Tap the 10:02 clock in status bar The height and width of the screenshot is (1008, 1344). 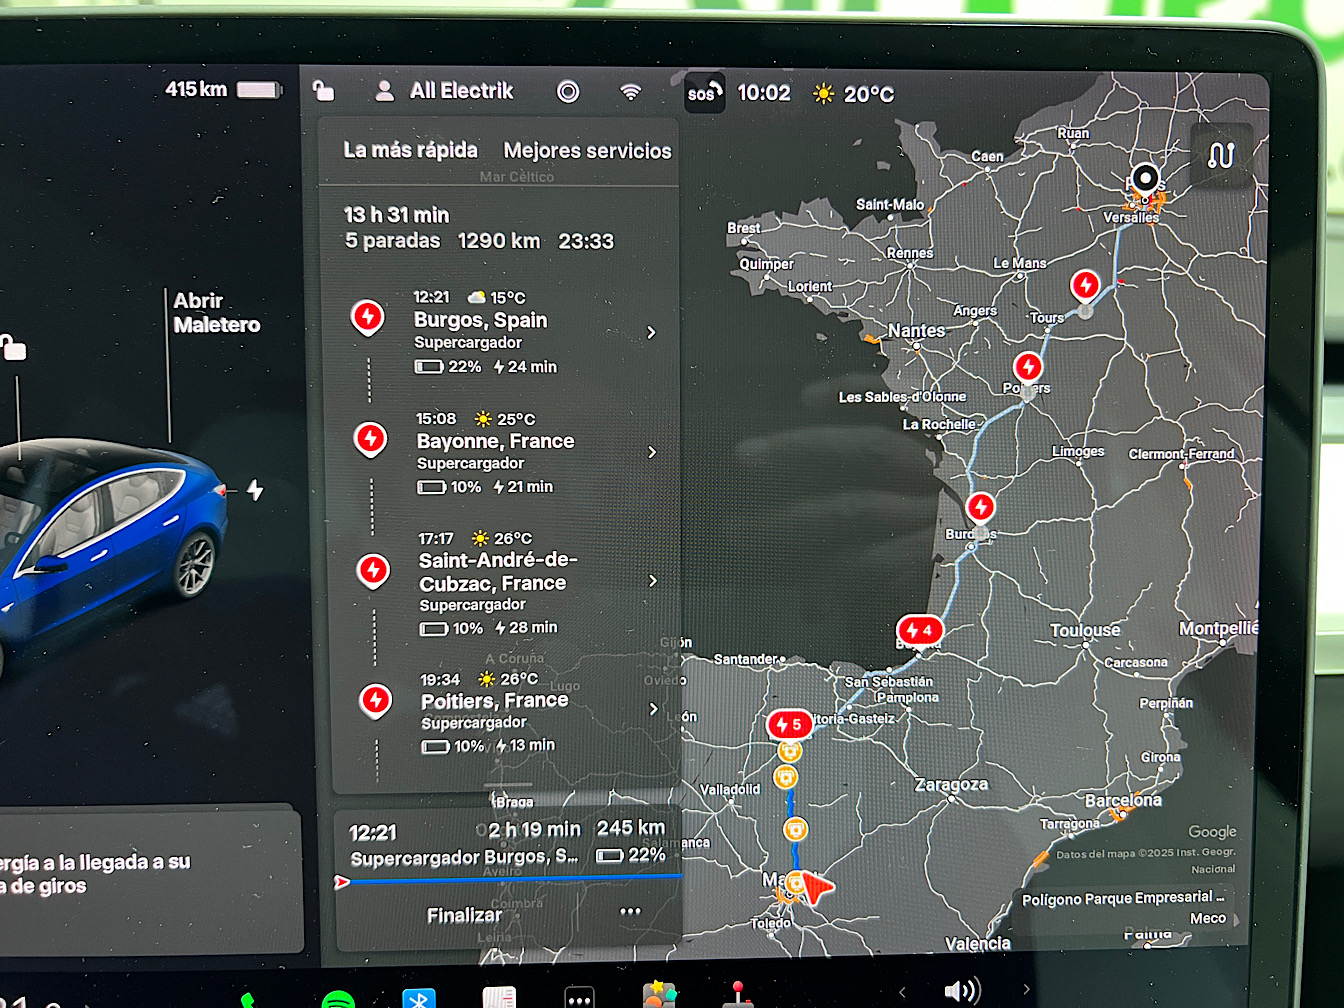(764, 93)
